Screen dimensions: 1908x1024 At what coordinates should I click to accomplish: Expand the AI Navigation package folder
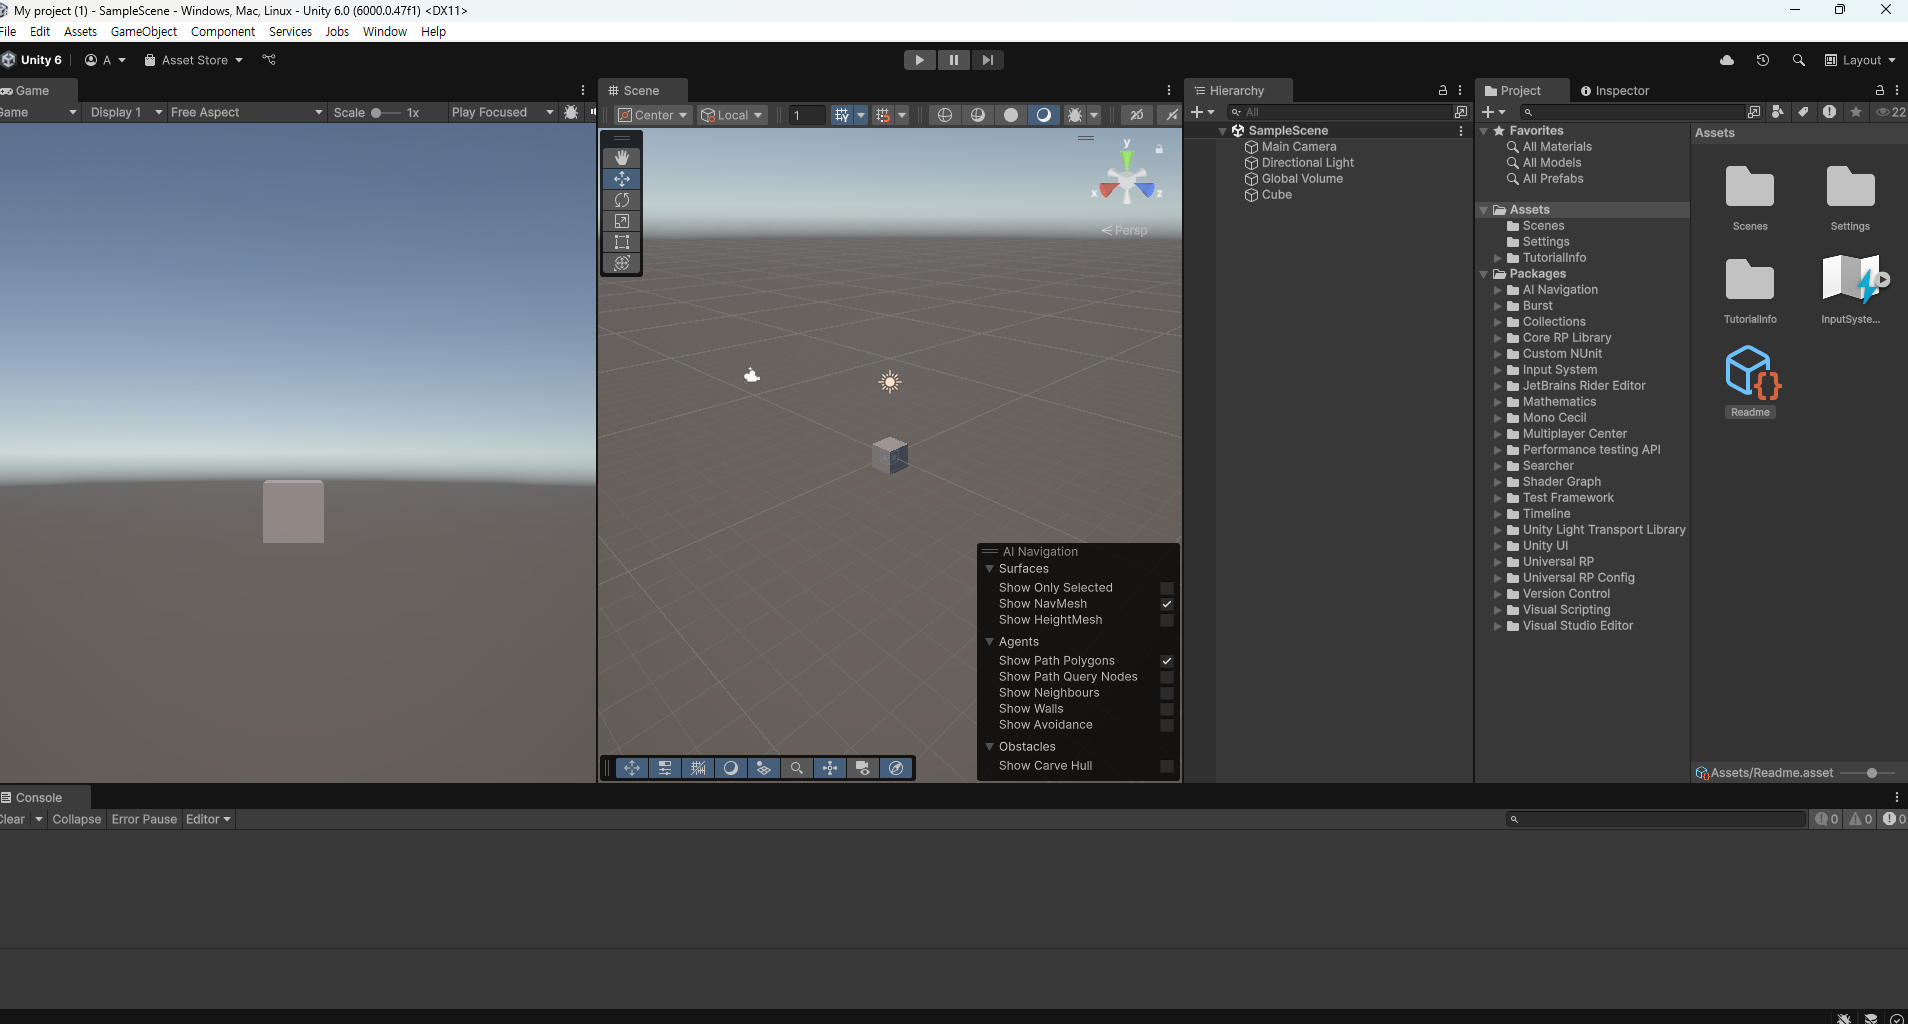point(1498,290)
